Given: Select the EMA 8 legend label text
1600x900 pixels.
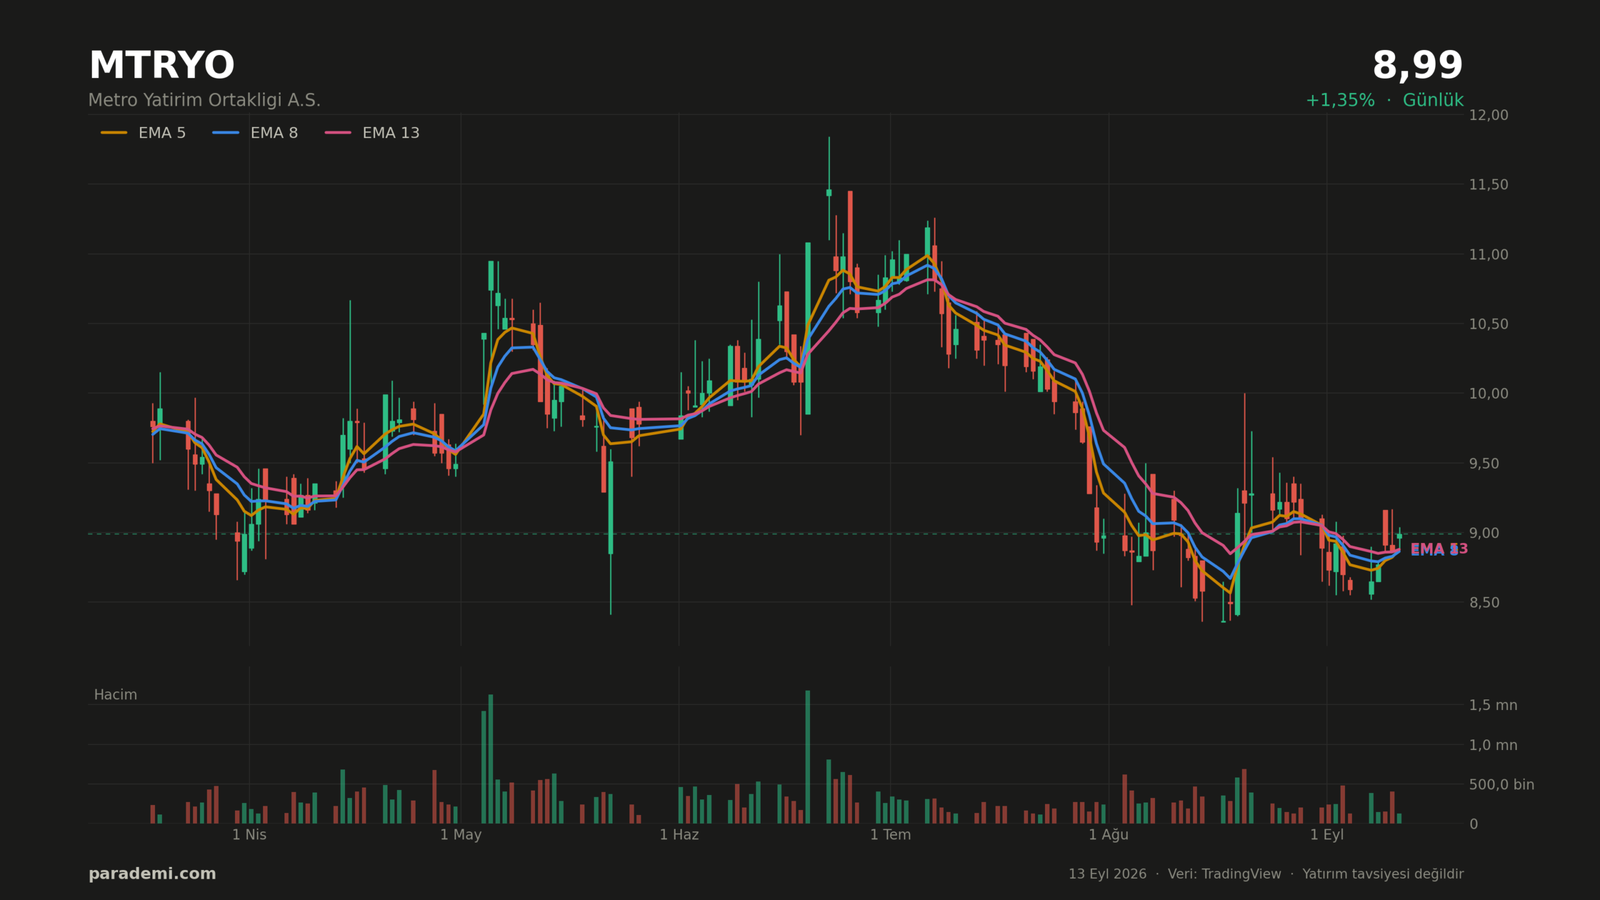Looking at the screenshot, I should 274,133.
